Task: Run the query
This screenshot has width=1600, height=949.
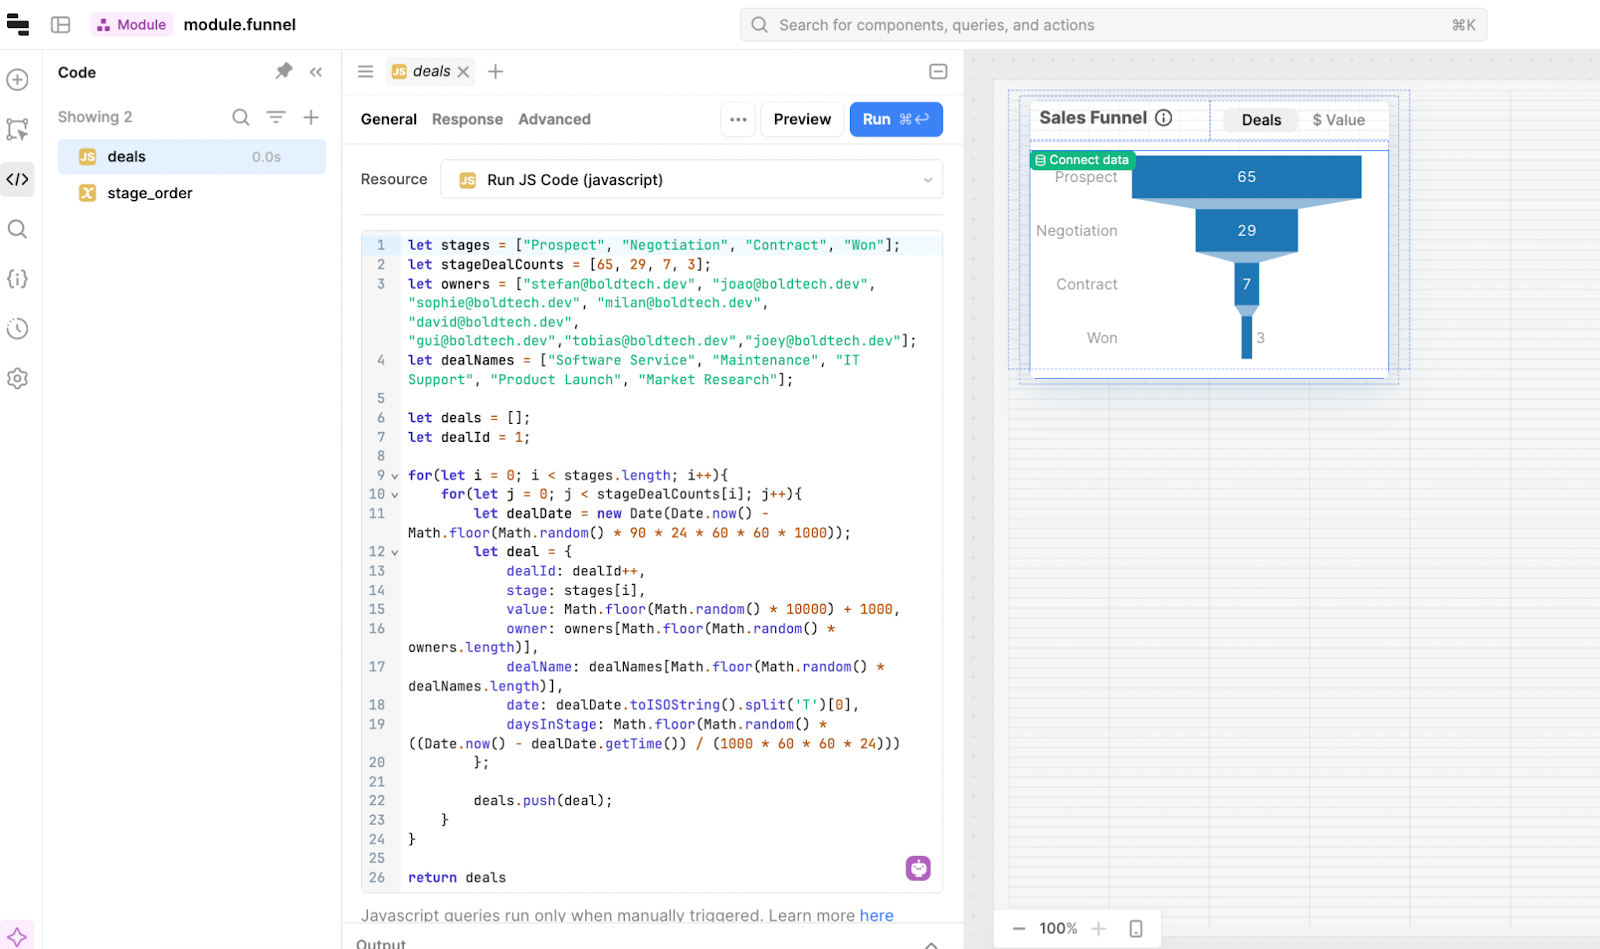Action: coord(896,119)
